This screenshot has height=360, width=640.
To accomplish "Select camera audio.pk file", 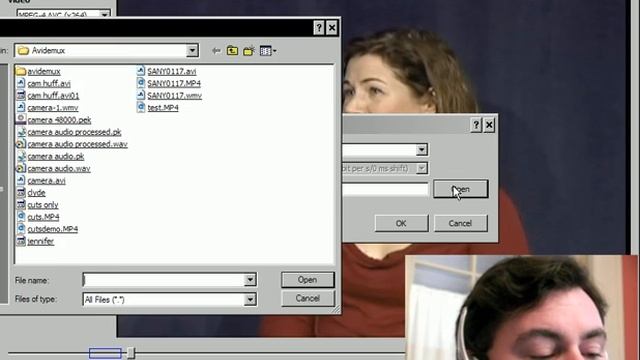I will coord(56,156).
